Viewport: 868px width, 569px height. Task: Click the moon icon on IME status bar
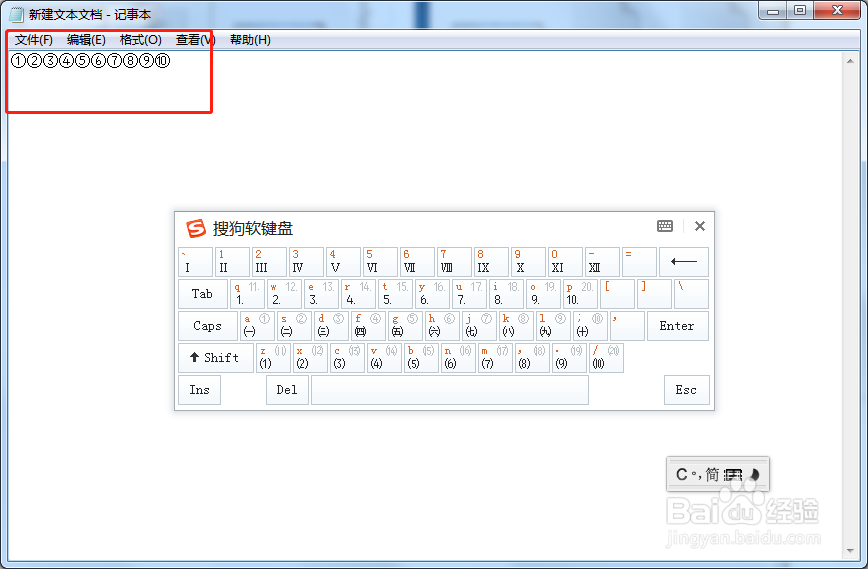[x=754, y=474]
